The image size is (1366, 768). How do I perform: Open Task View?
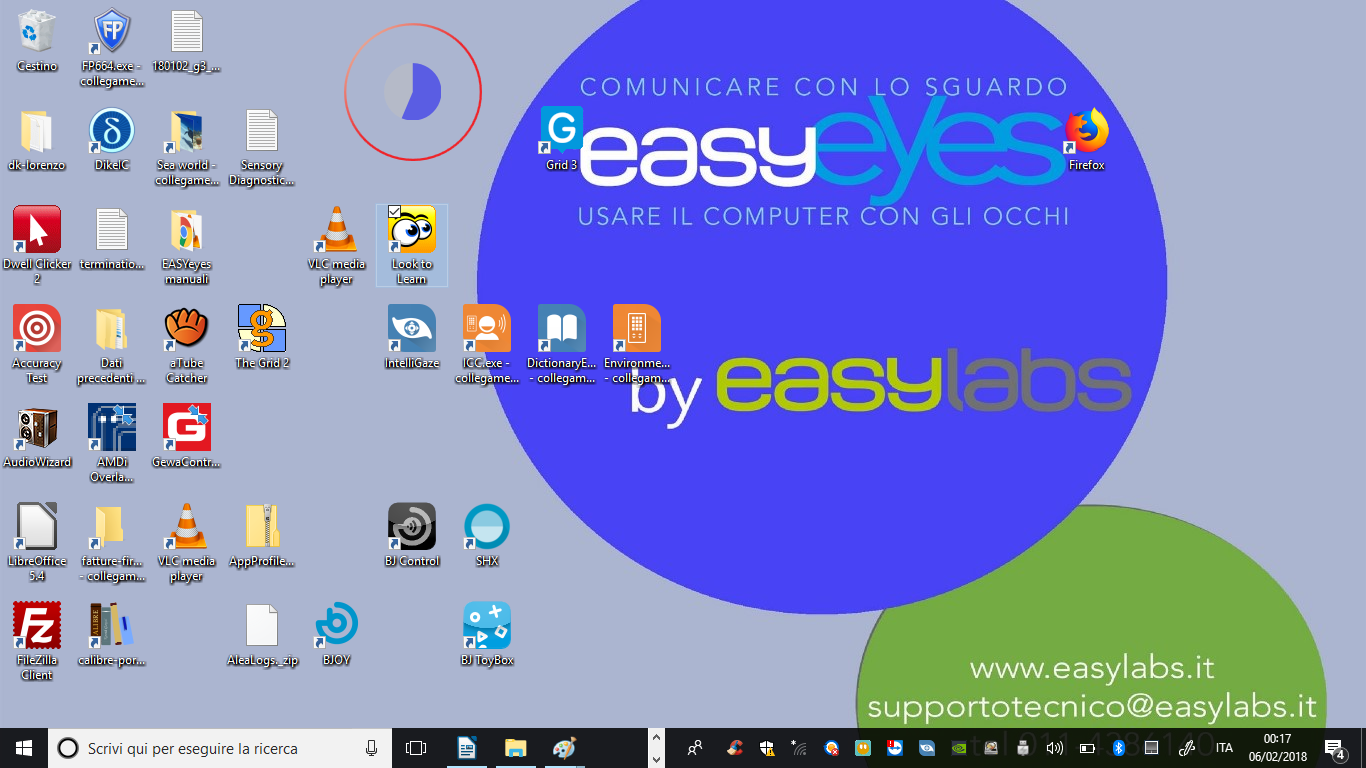416,748
